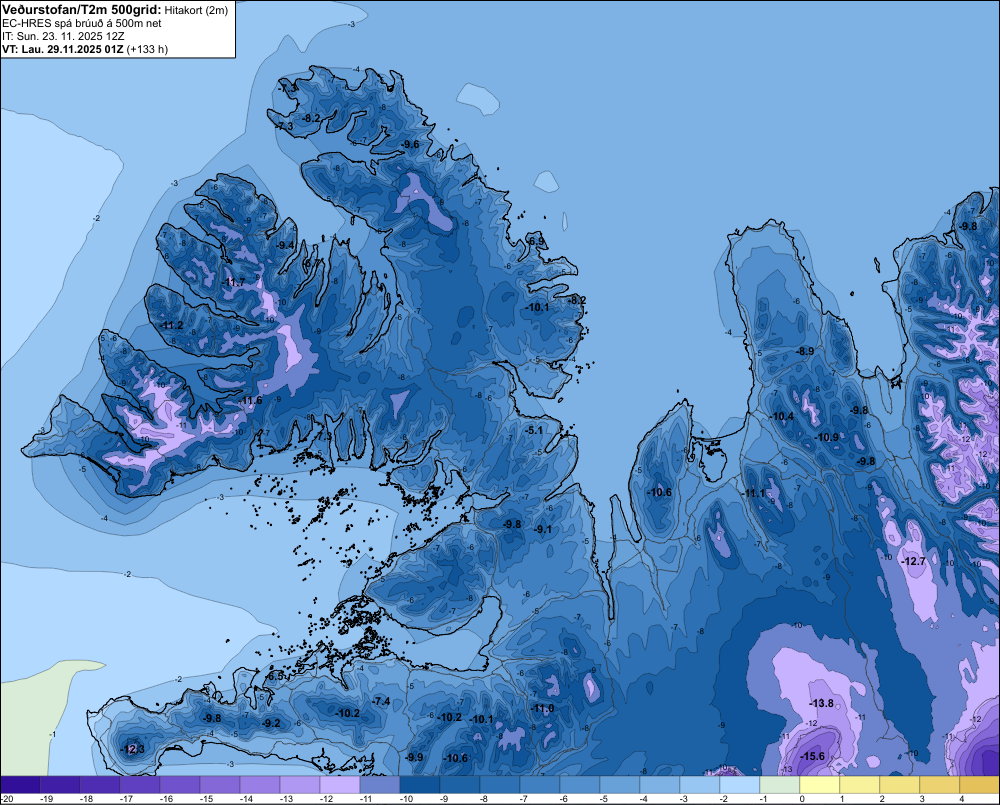The height and width of the screenshot is (805, 1000).
Task: Click the -13.8 temperature value on map
Action: (x=821, y=703)
